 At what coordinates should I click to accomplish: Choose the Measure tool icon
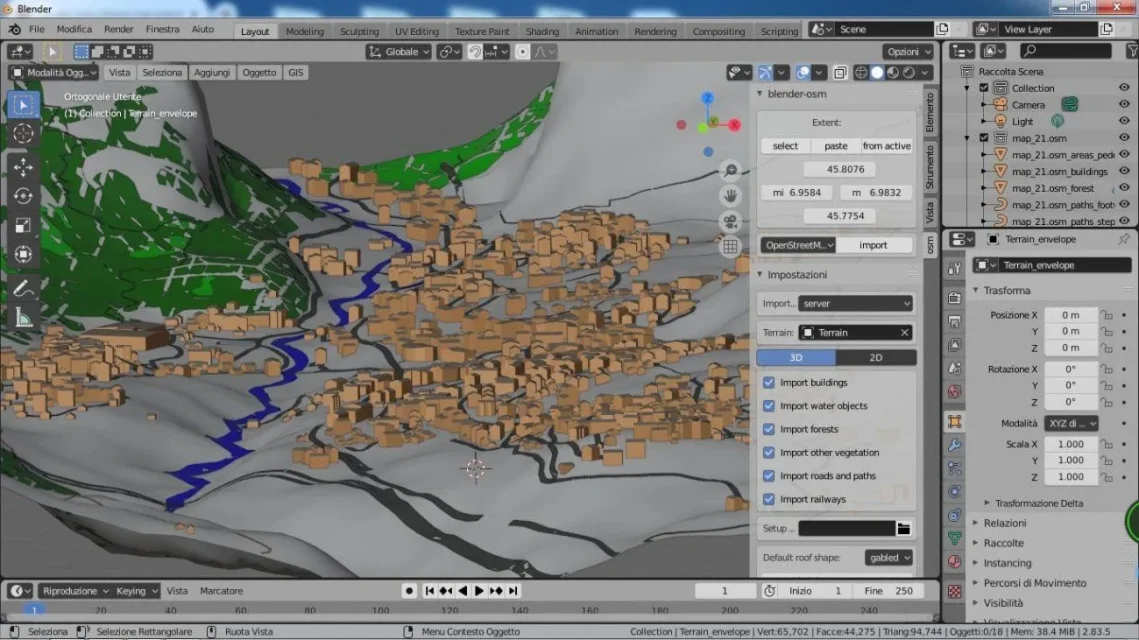[24, 318]
